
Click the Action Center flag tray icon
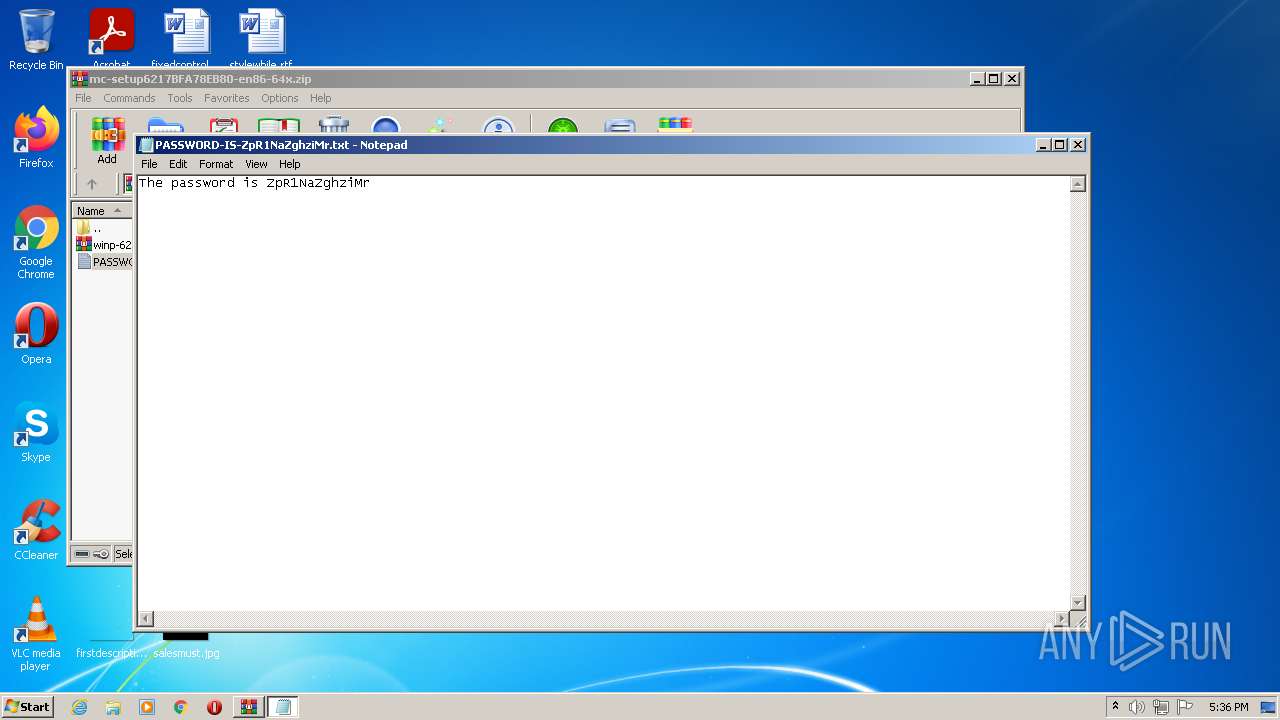coord(1185,707)
